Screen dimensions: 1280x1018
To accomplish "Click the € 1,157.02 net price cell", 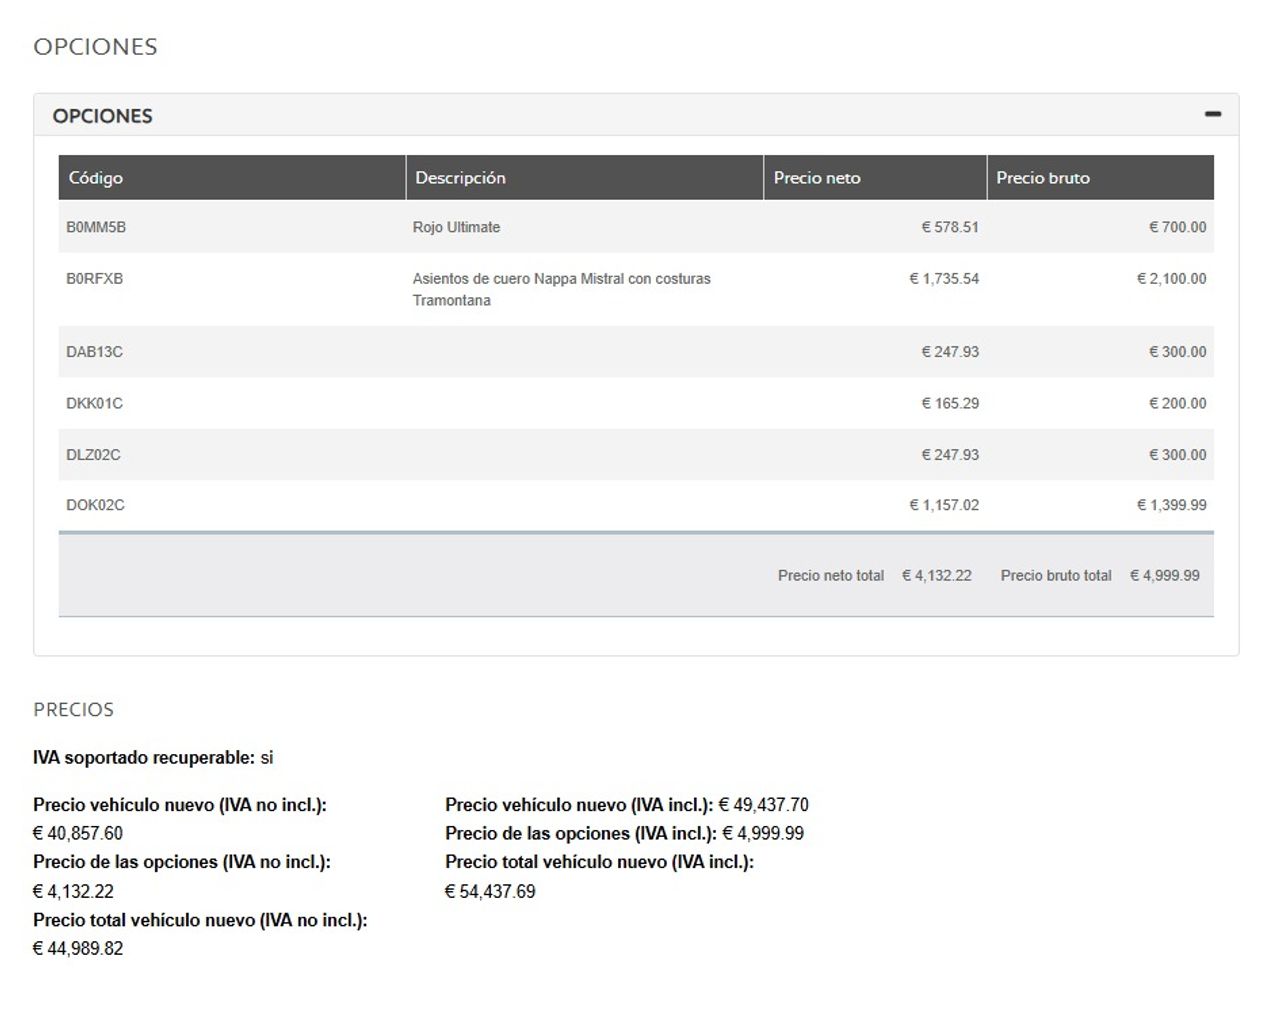I will [944, 505].
